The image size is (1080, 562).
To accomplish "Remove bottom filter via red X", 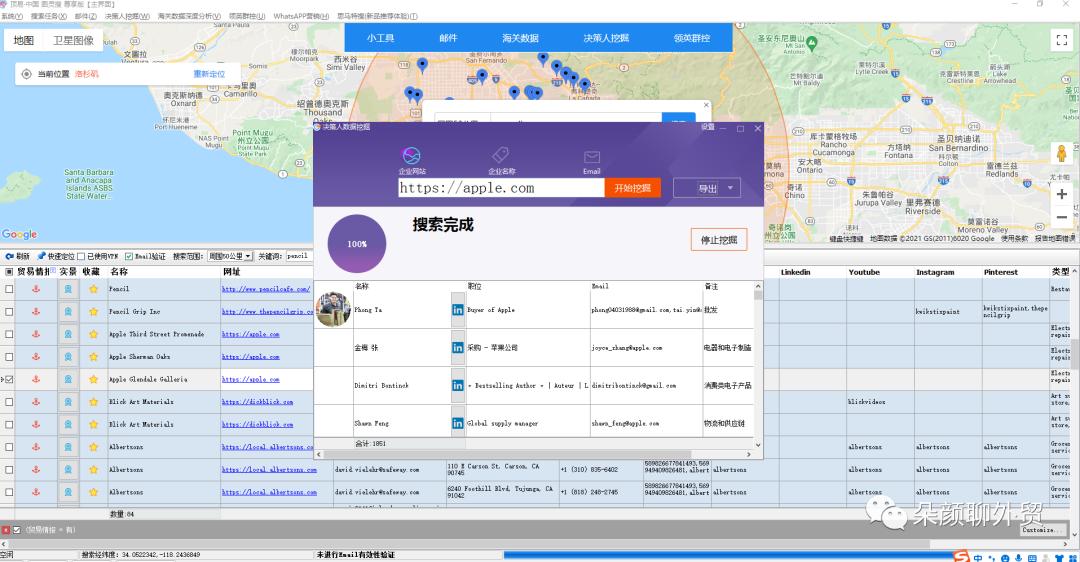I will click(x=6, y=530).
